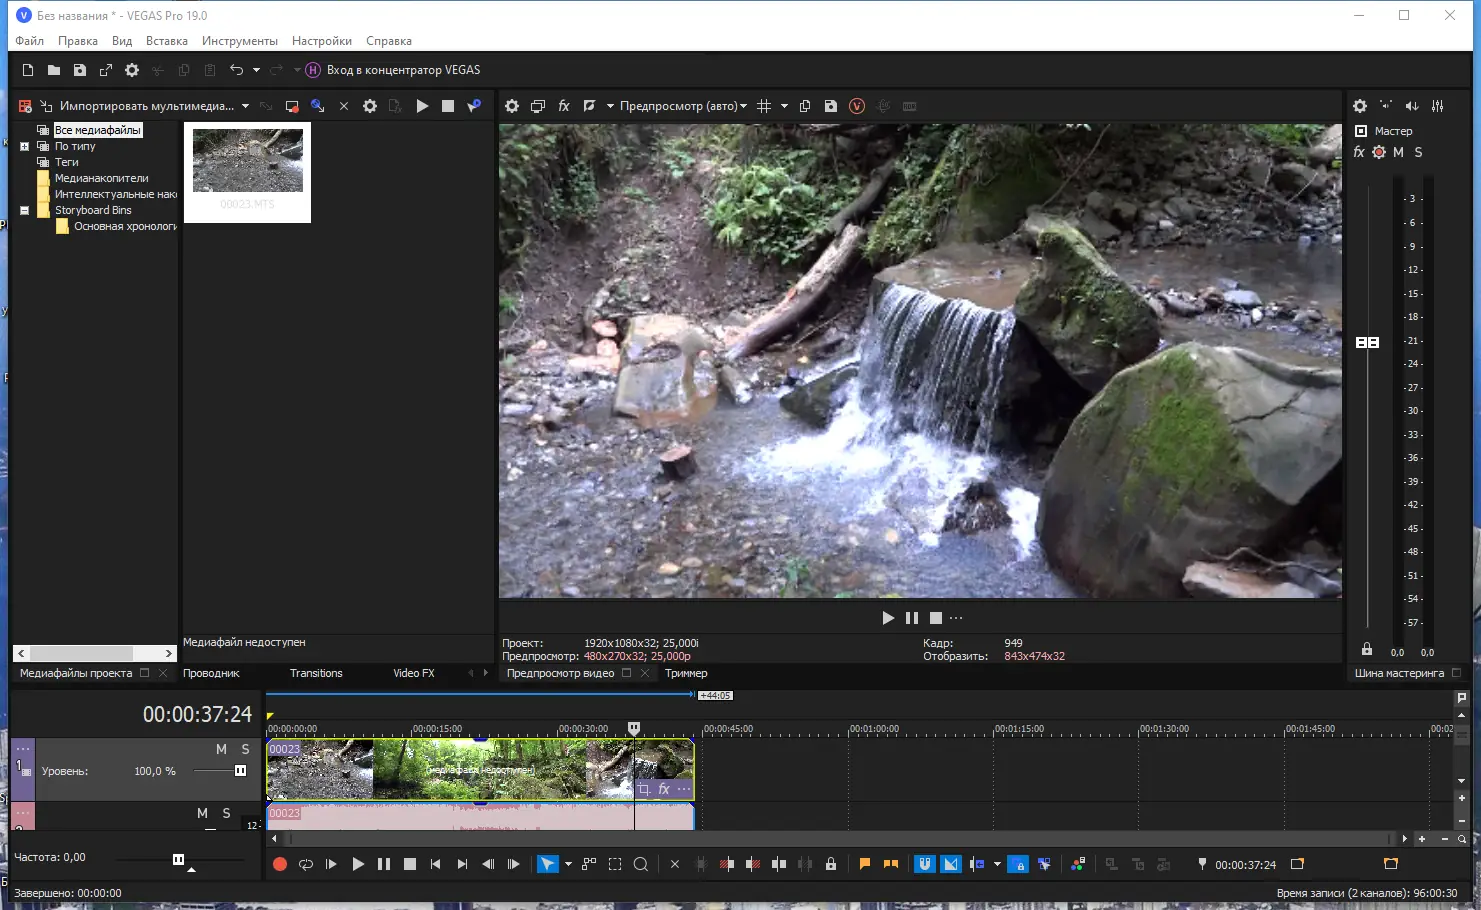This screenshot has width=1481, height=910.
Task: Open the Предпросмотр (авто) quality dropdown
Action: (683, 106)
